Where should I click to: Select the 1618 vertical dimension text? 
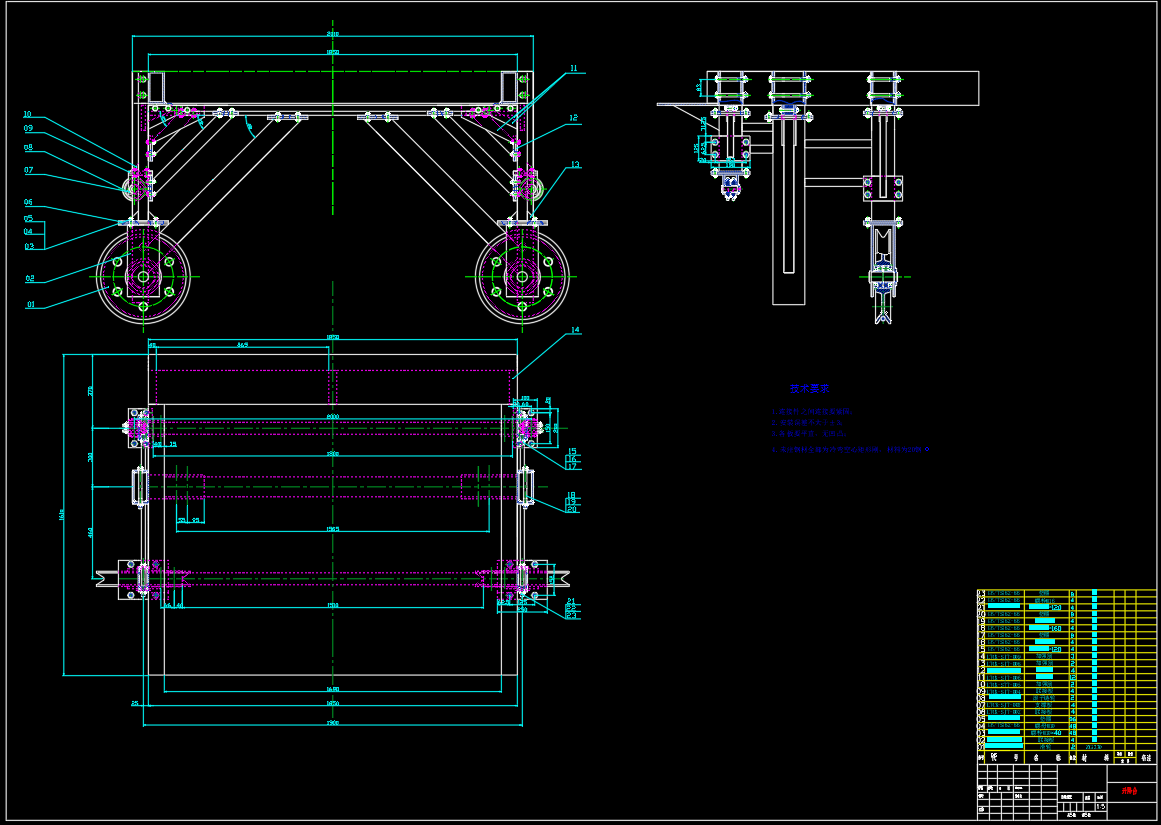click(62, 515)
